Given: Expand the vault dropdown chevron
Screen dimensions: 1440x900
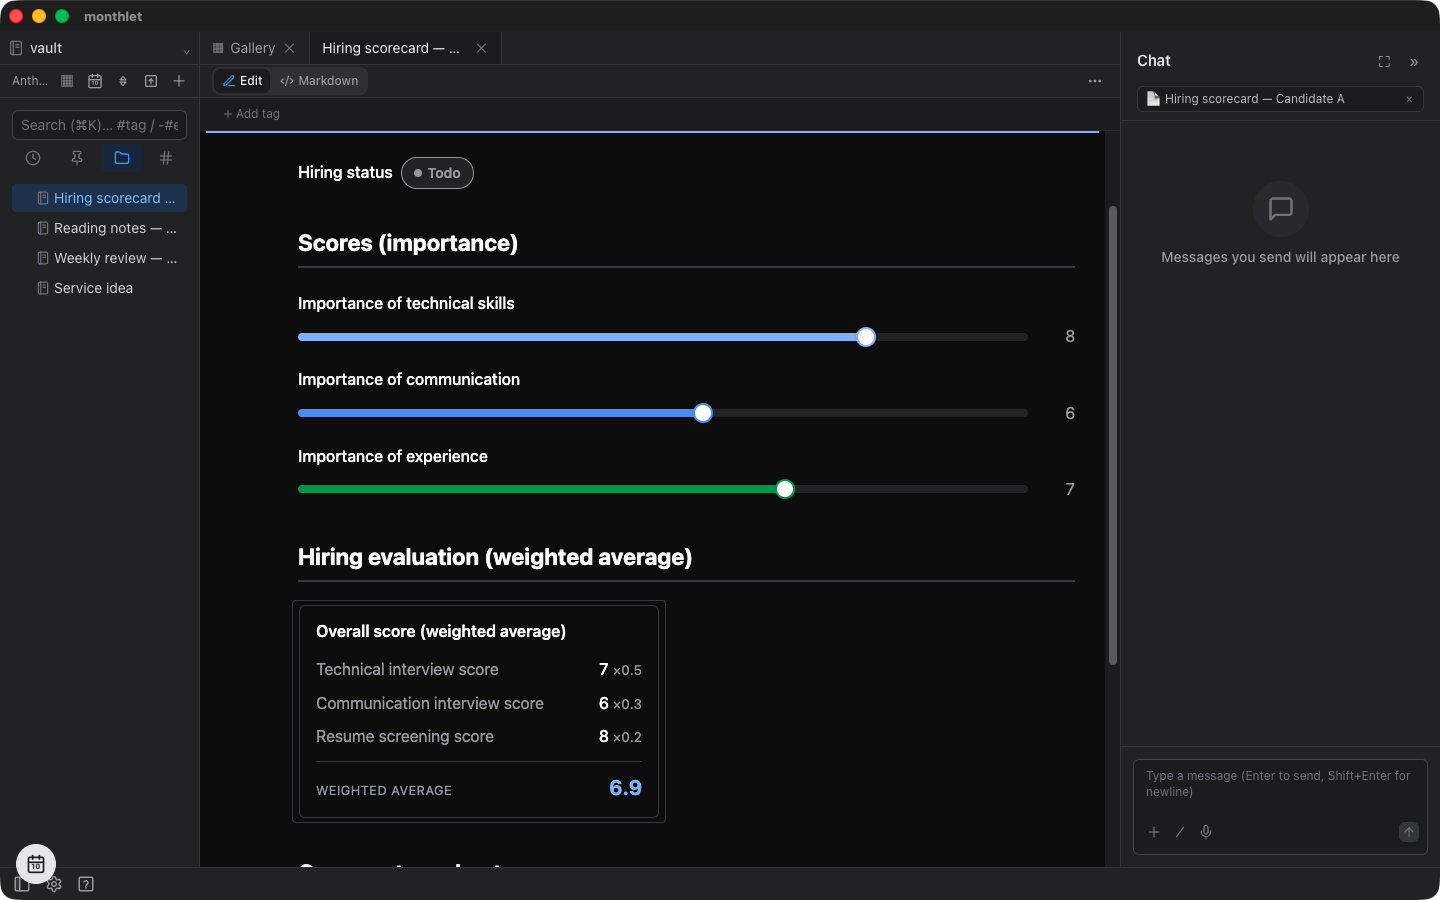Looking at the screenshot, I should [x=186, y=51].
